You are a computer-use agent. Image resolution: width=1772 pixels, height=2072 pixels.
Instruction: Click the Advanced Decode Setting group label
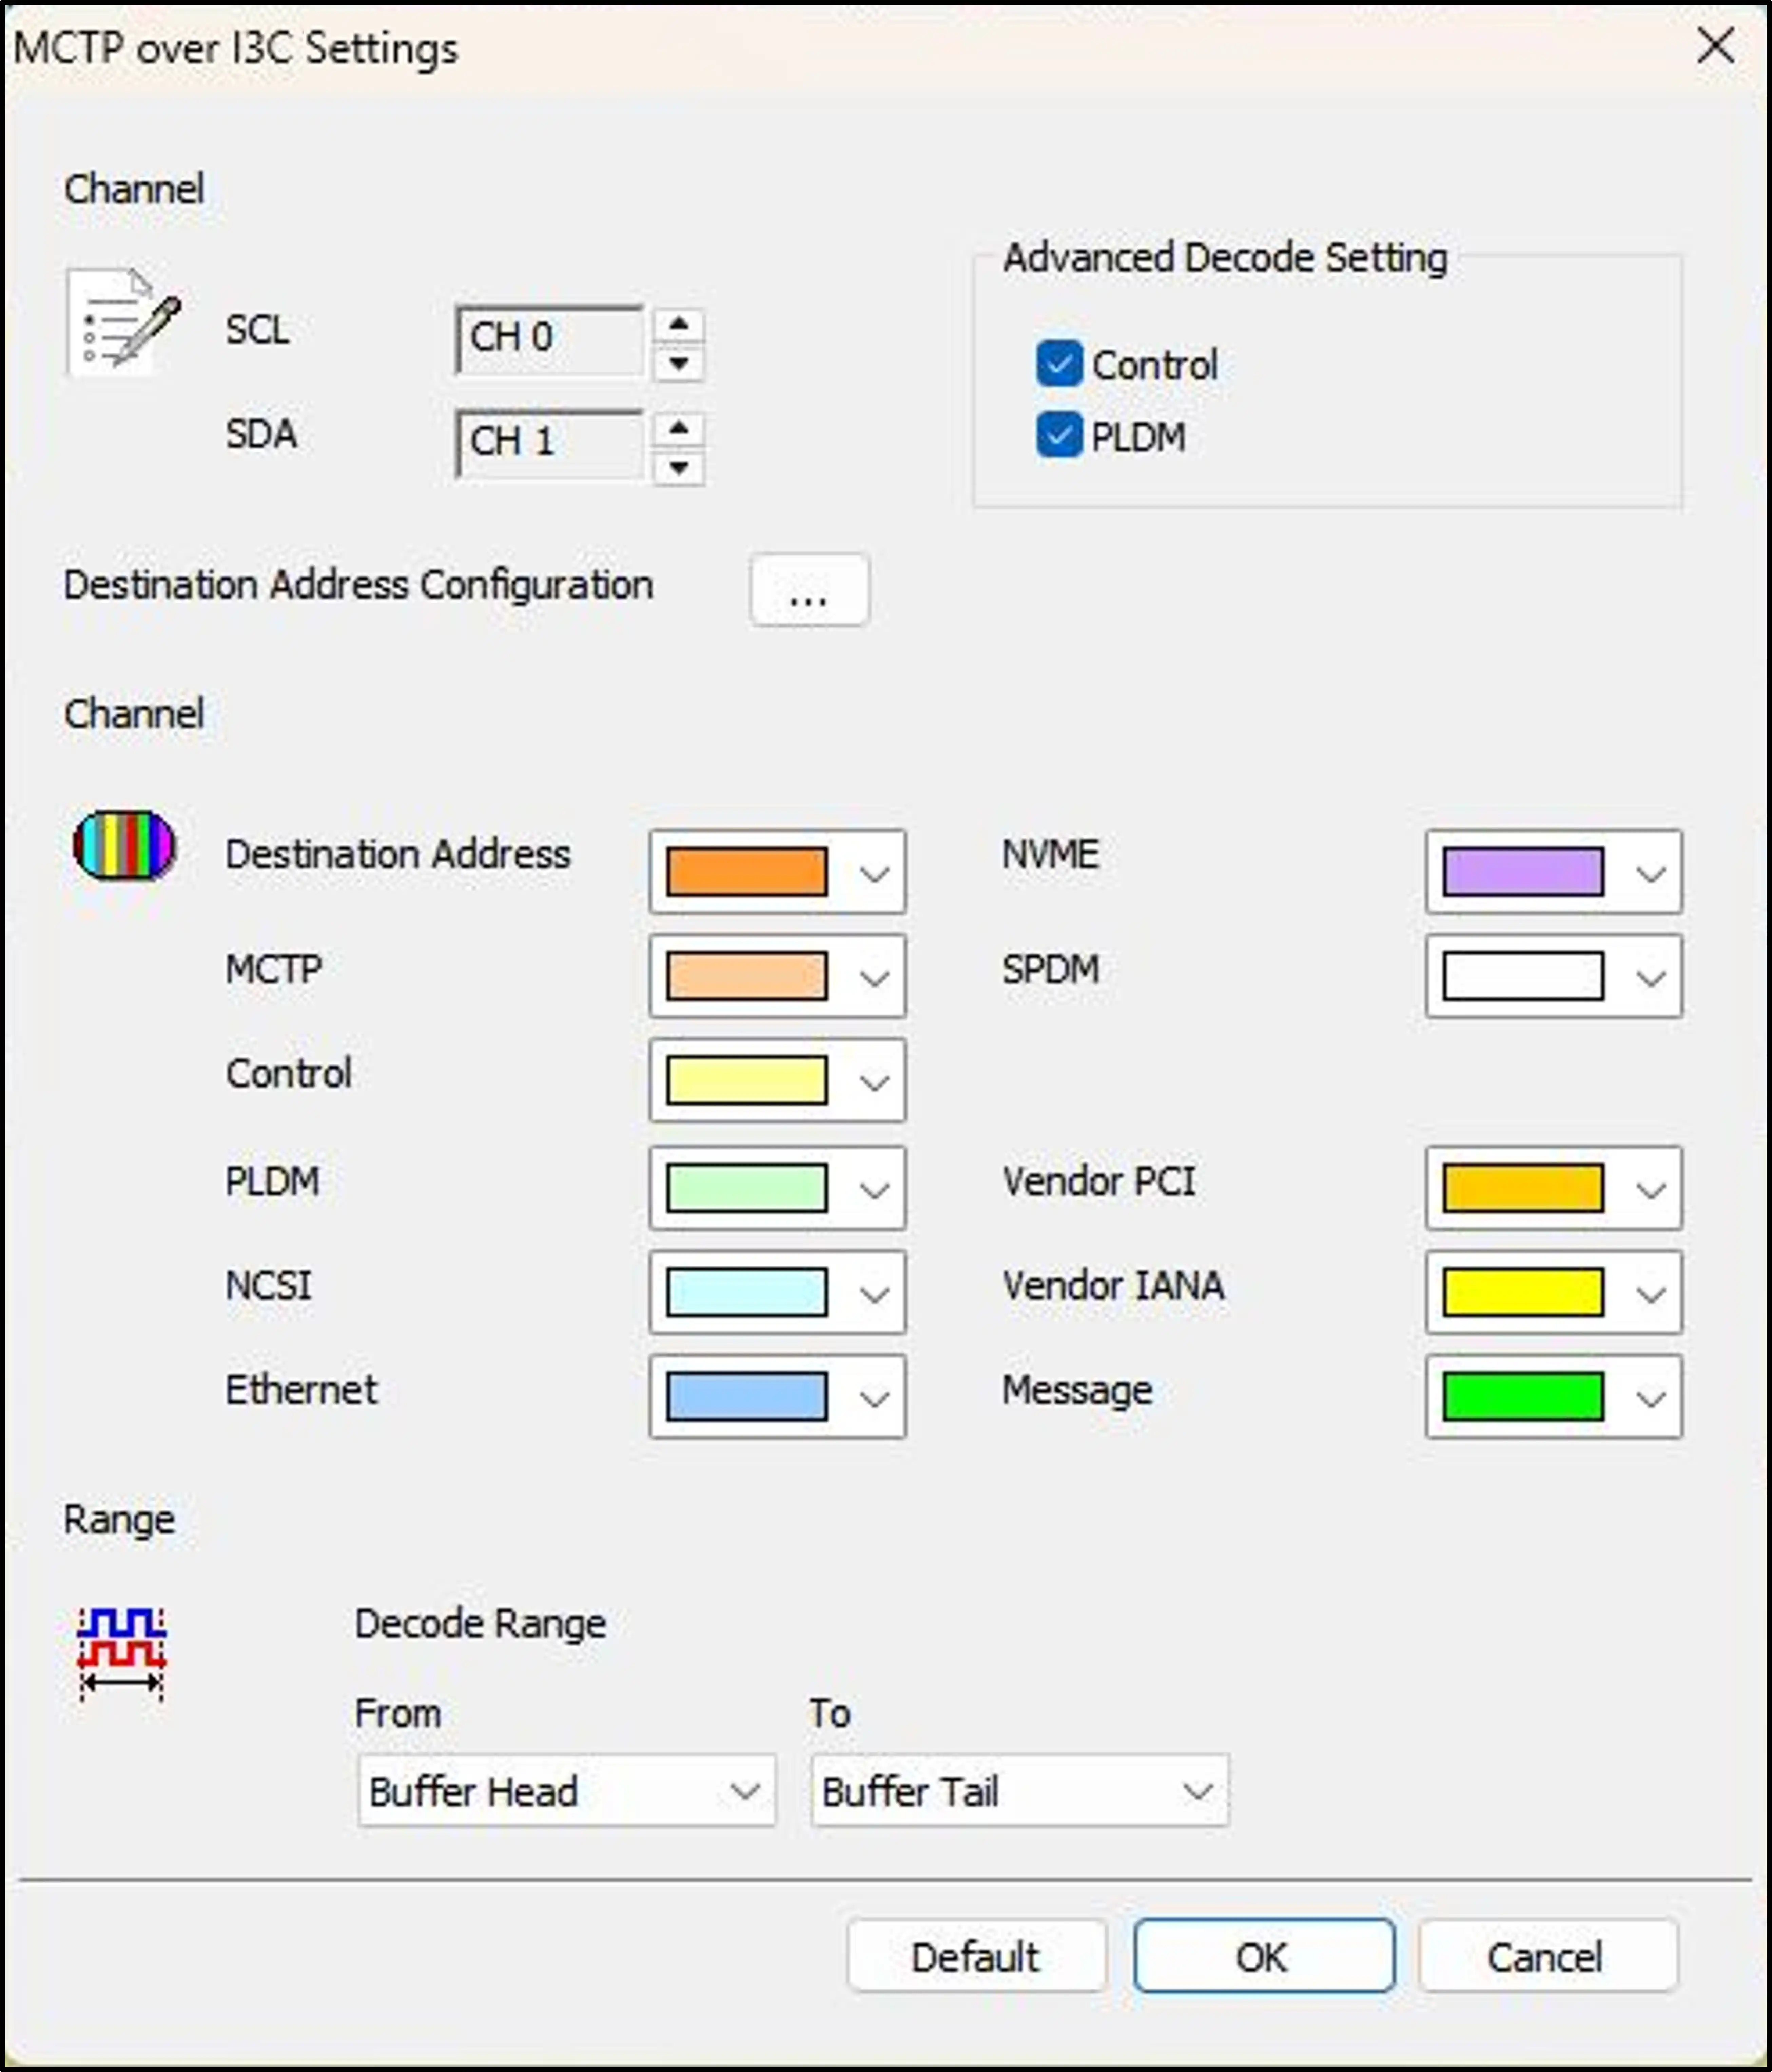tap(1225, 258)
